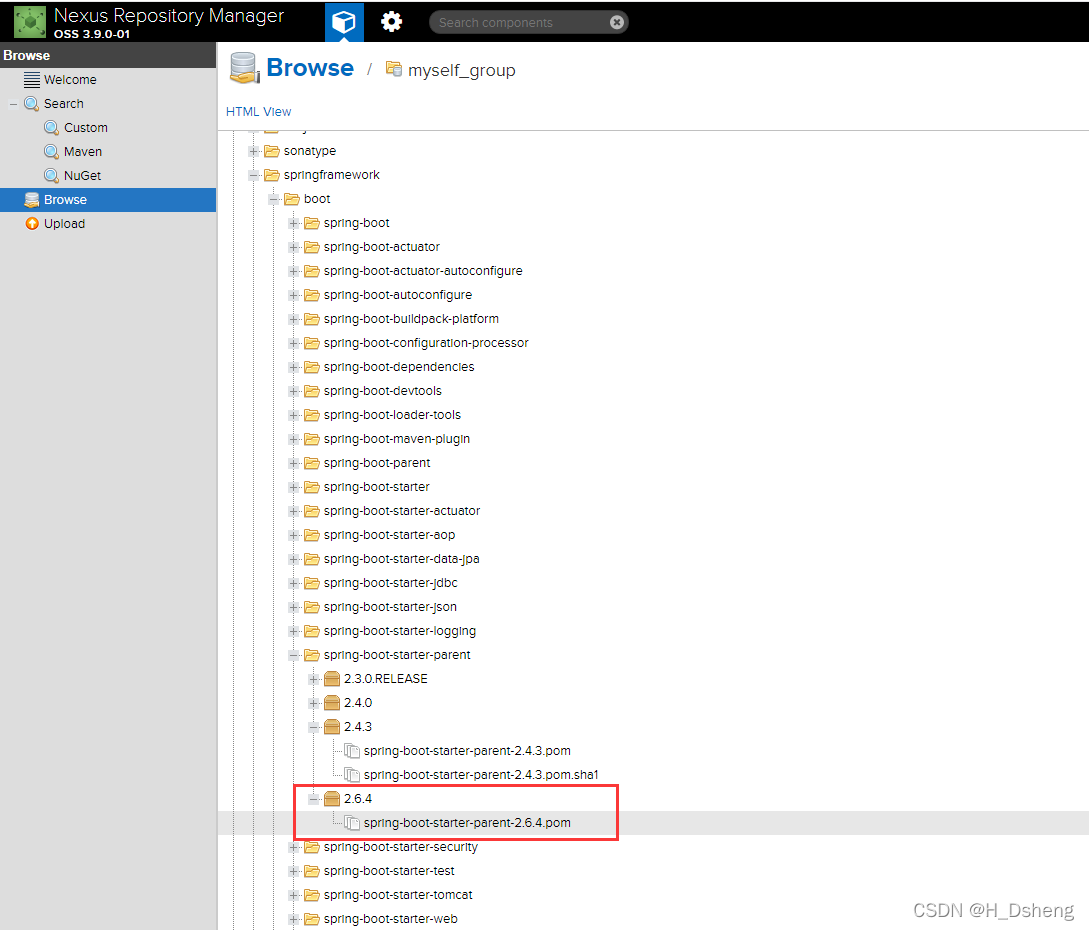Click the sonatype folder icon
This screenshot has height=930, width=1089.
click(272, 151)
